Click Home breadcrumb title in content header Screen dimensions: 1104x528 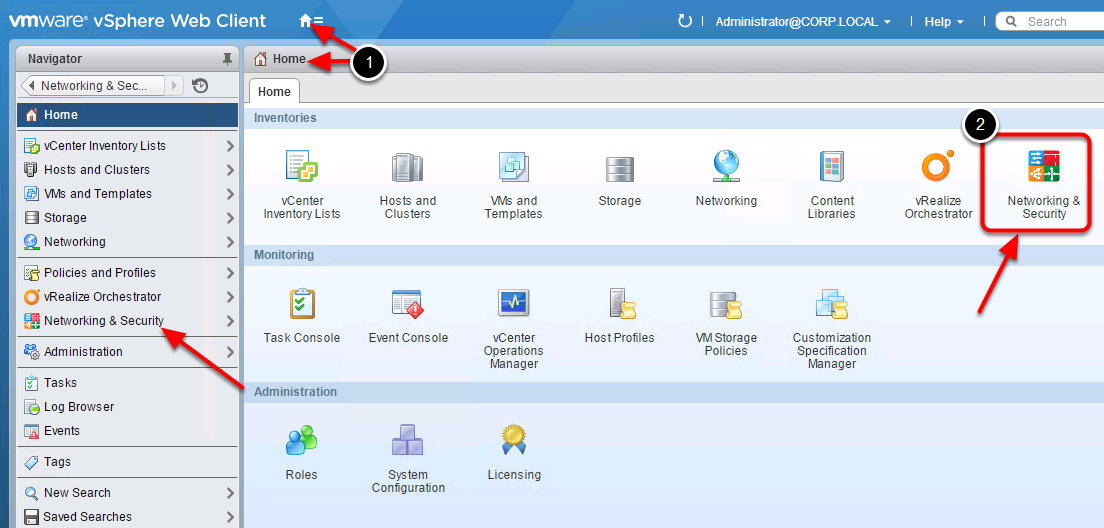[x=289, y=58]
